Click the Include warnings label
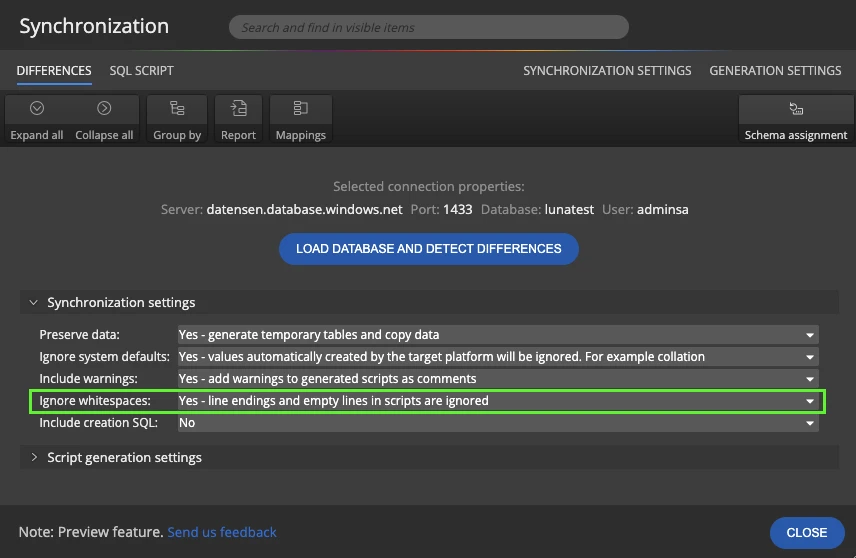The height and width of the screenshot is (558, 856). click(x=88, y=379)
